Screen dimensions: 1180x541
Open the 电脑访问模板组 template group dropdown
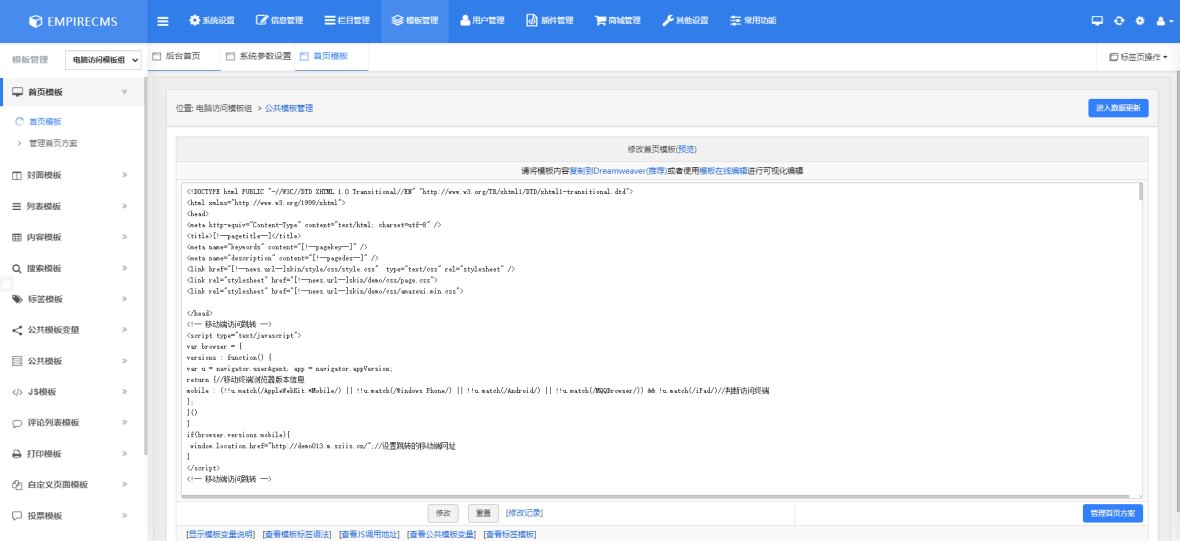103,59
